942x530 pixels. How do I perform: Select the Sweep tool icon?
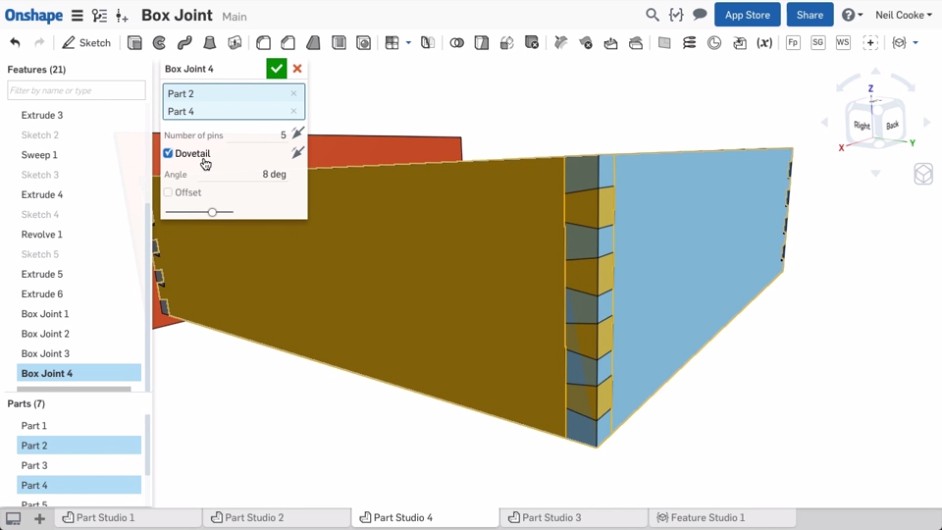tap(185, 43)
